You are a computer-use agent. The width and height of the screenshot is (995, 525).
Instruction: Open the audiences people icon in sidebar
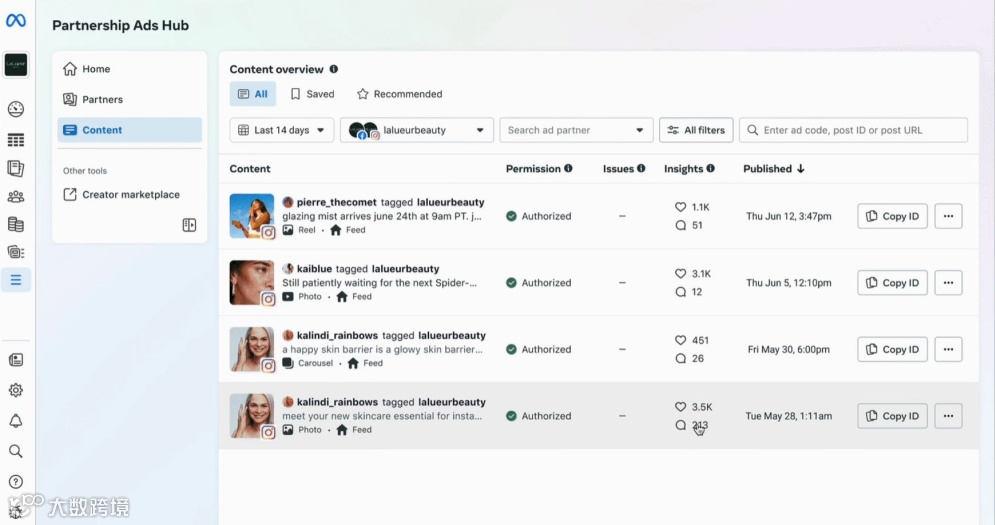[x=16, y=197]
